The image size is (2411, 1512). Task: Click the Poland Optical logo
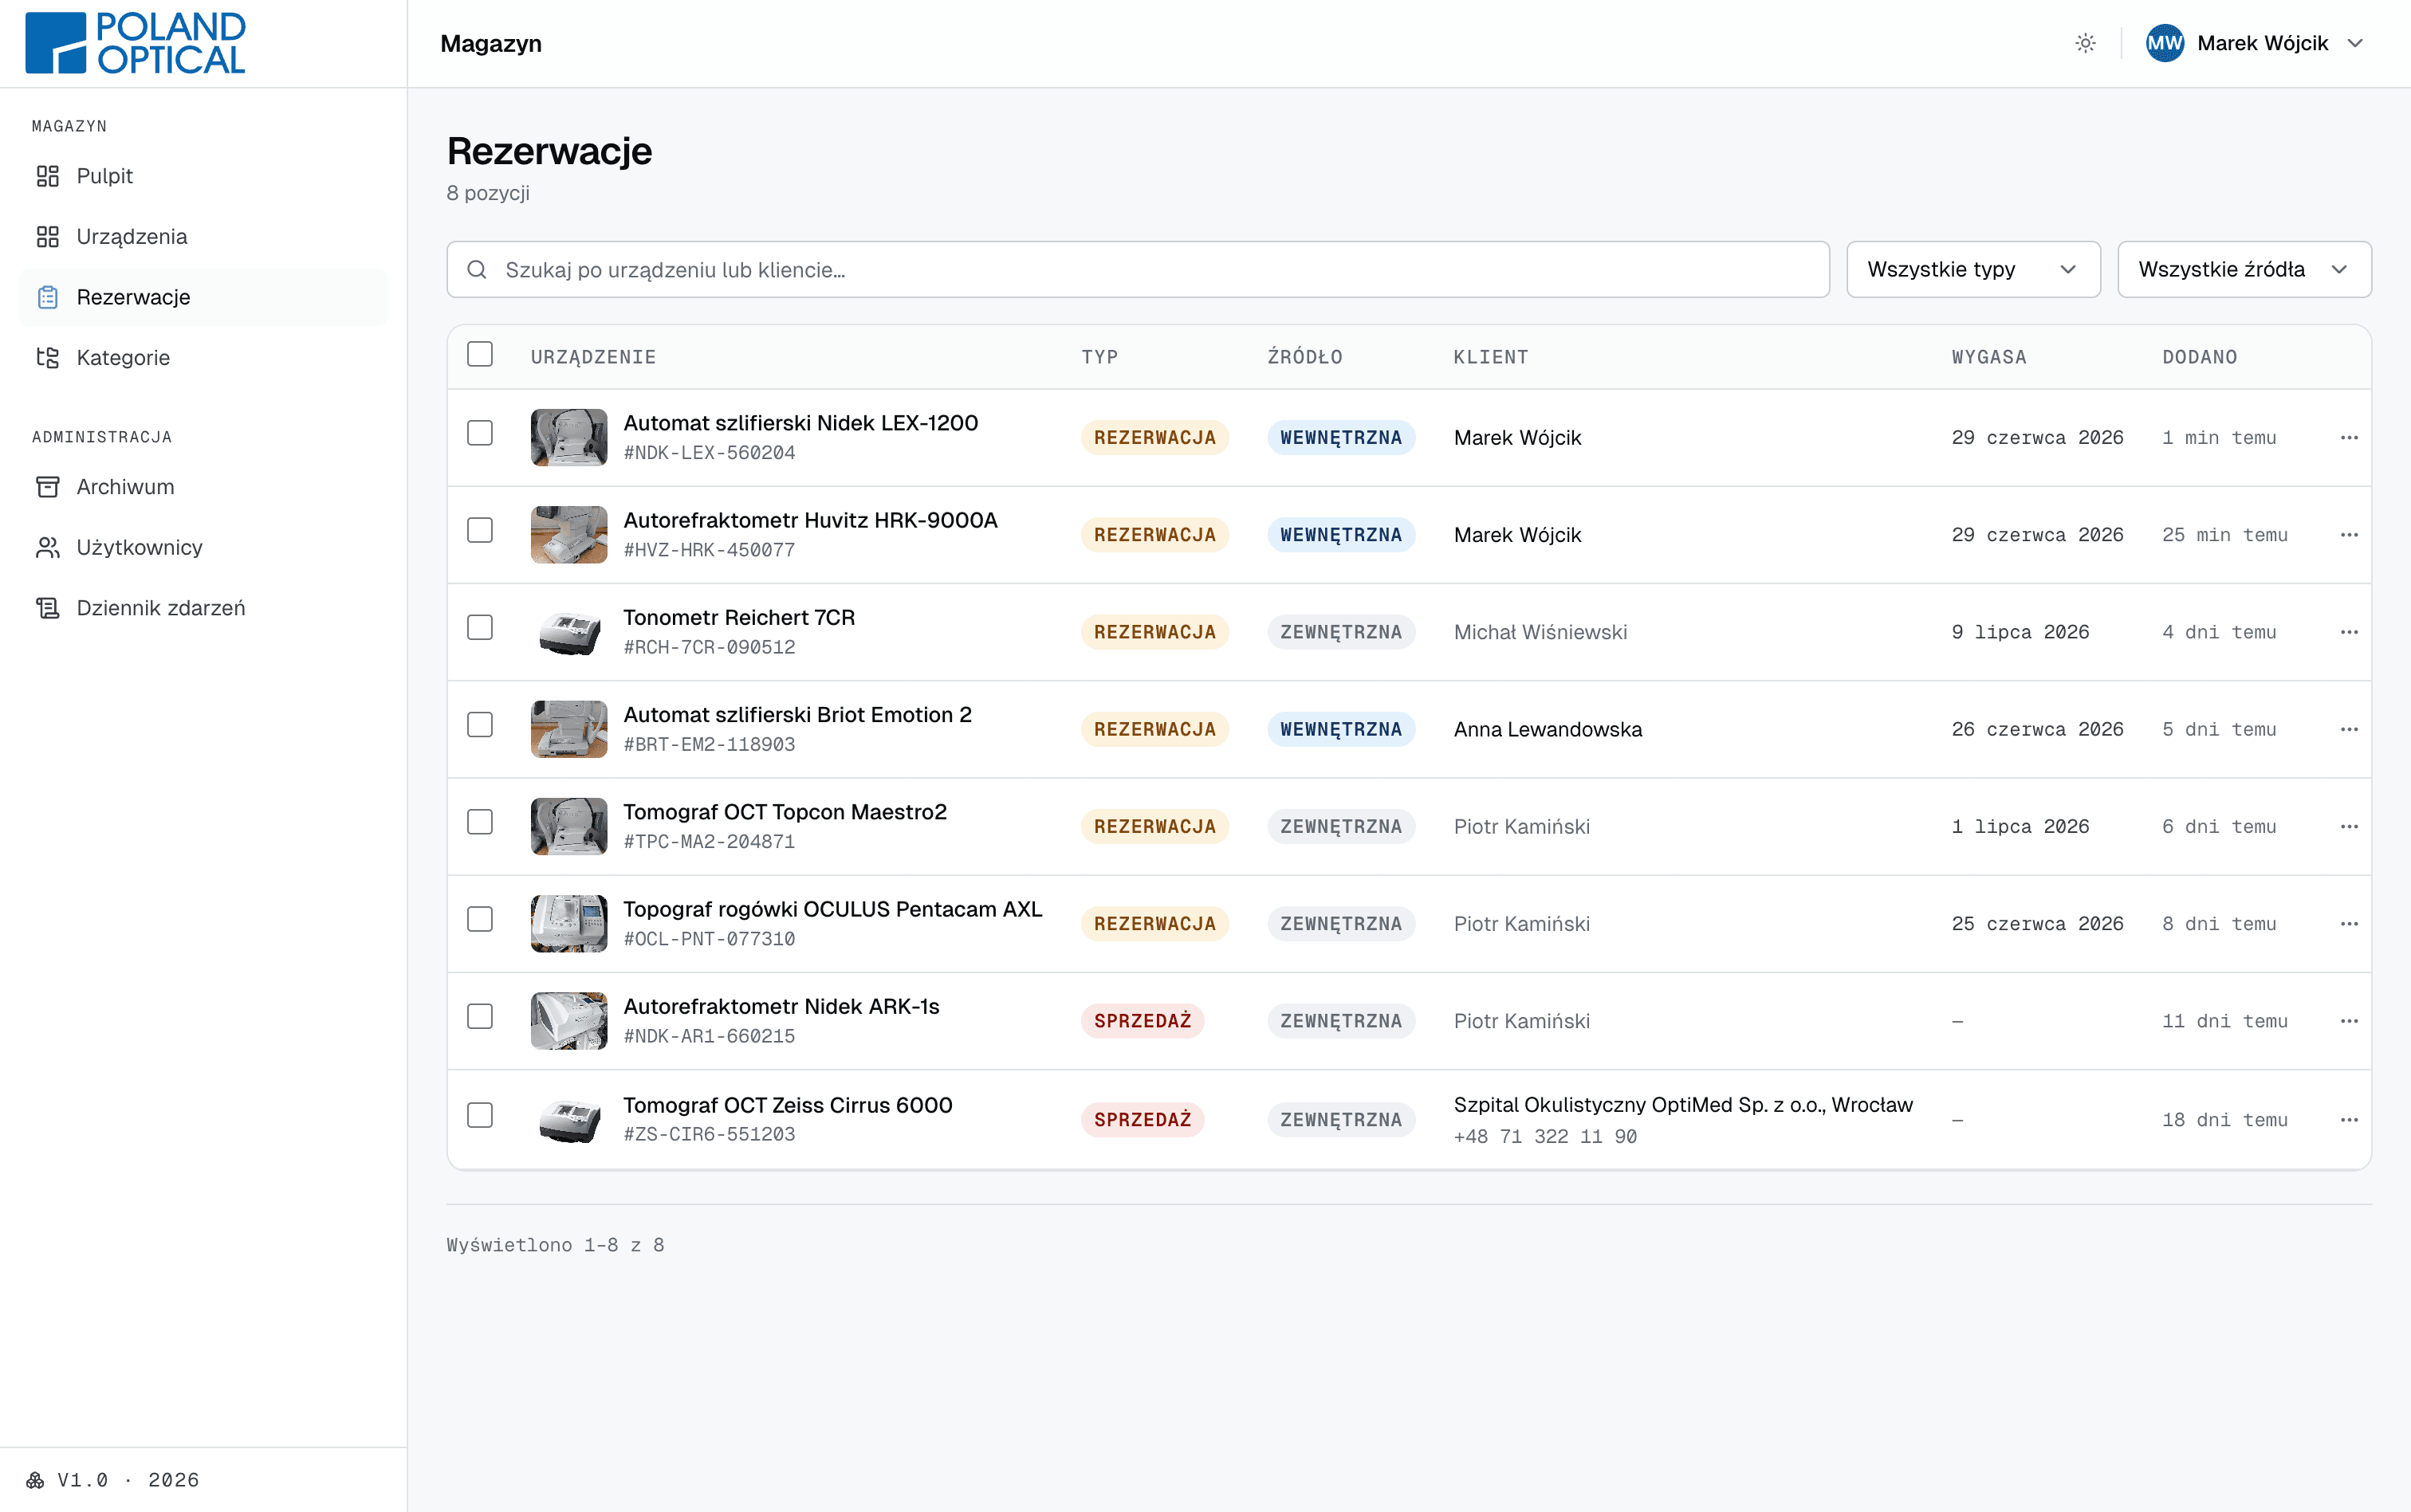click(x=135, y=43)
